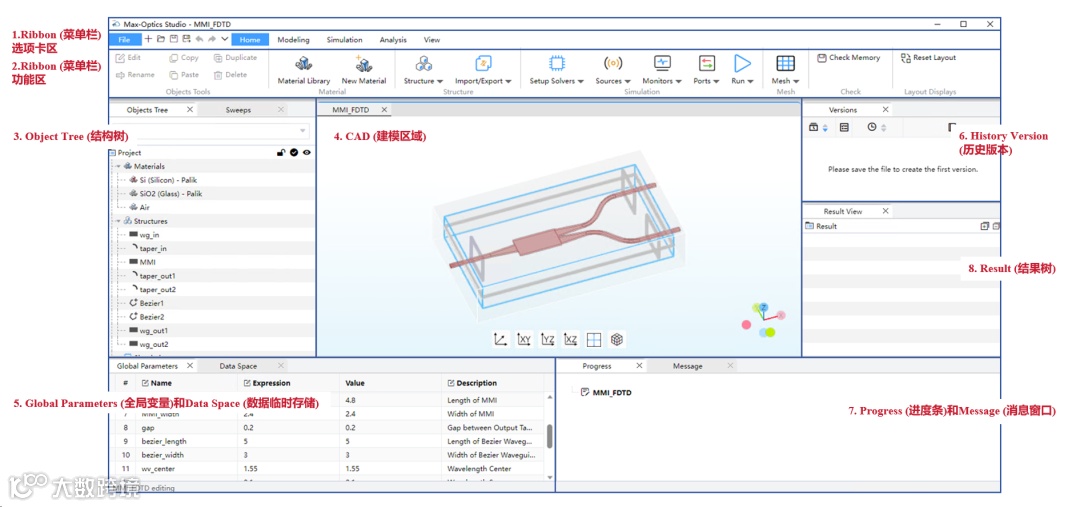Viewport: 1080px width, 507px height.
Task: Click the save-as icon in quick toolbar
Action: 187,39
